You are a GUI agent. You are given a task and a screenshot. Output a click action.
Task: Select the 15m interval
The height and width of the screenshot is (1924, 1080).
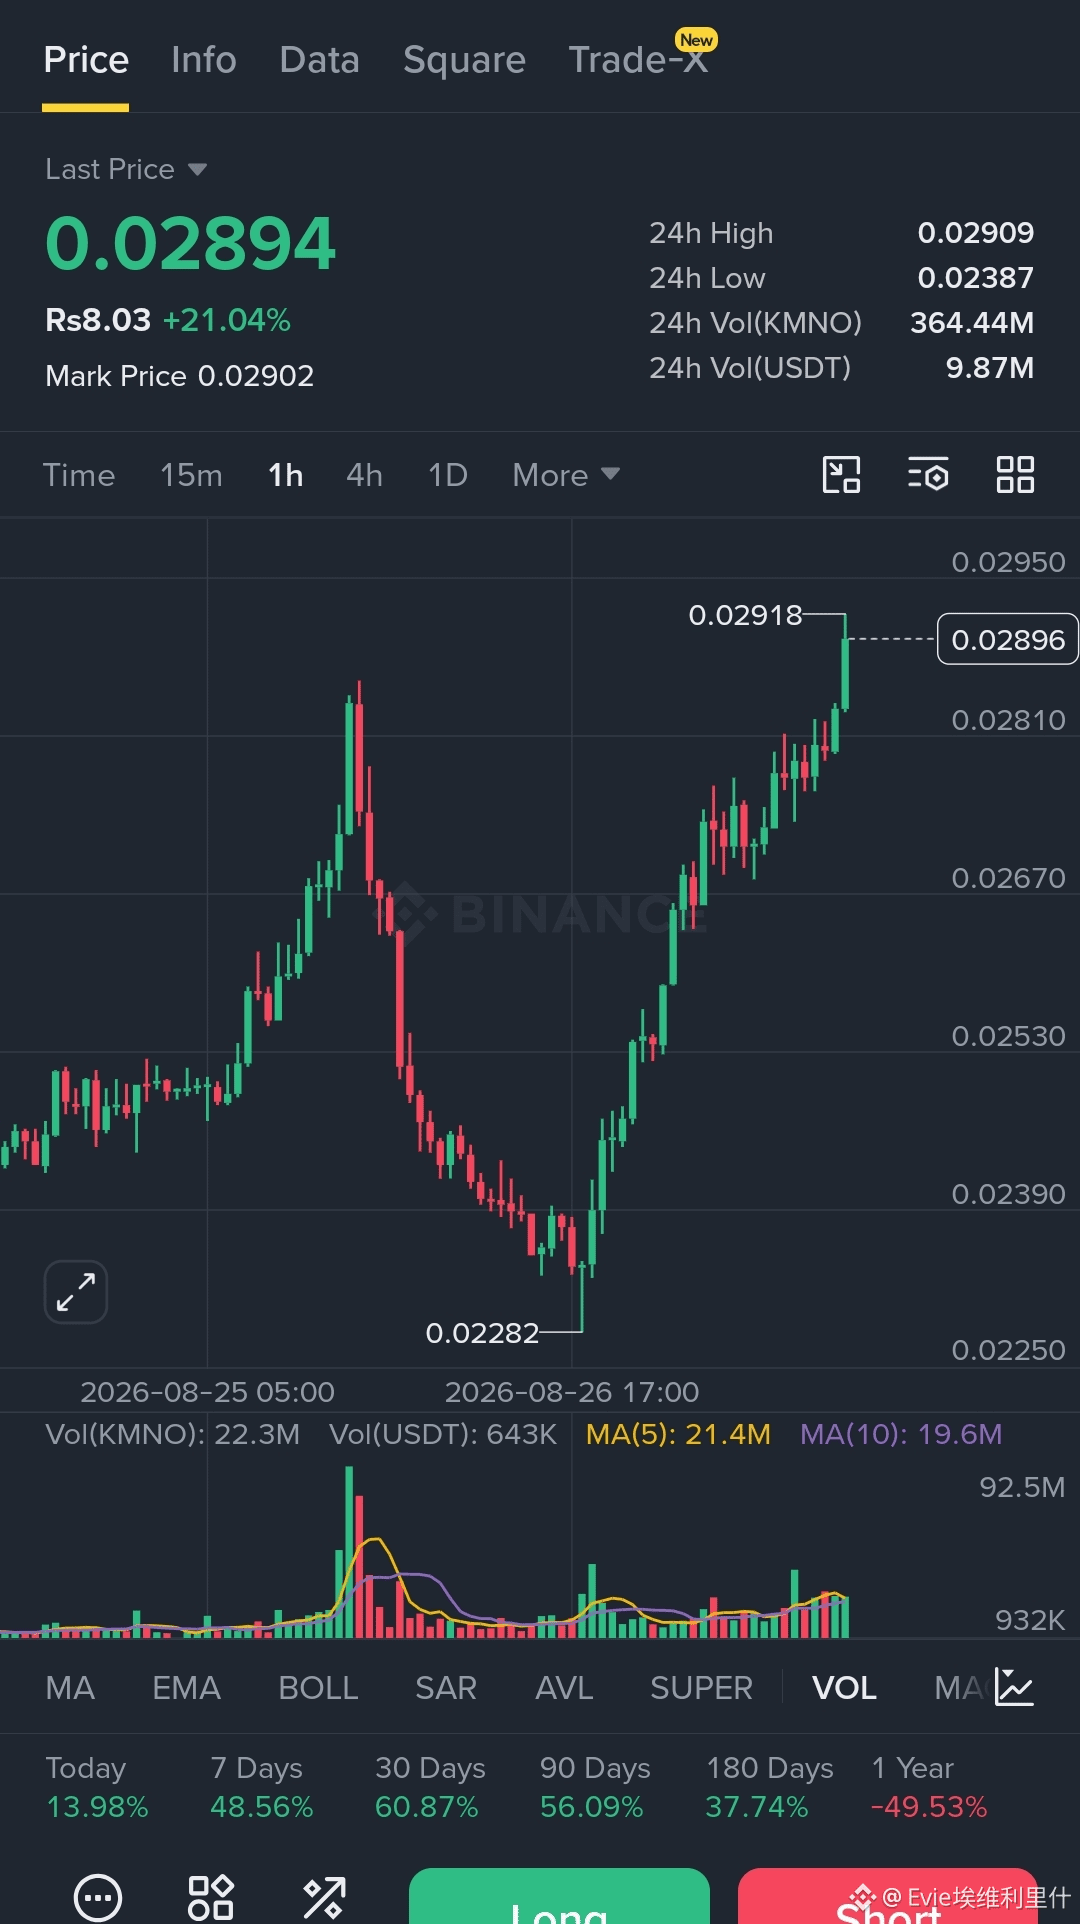pyautogui.click(x=191, y=475)
